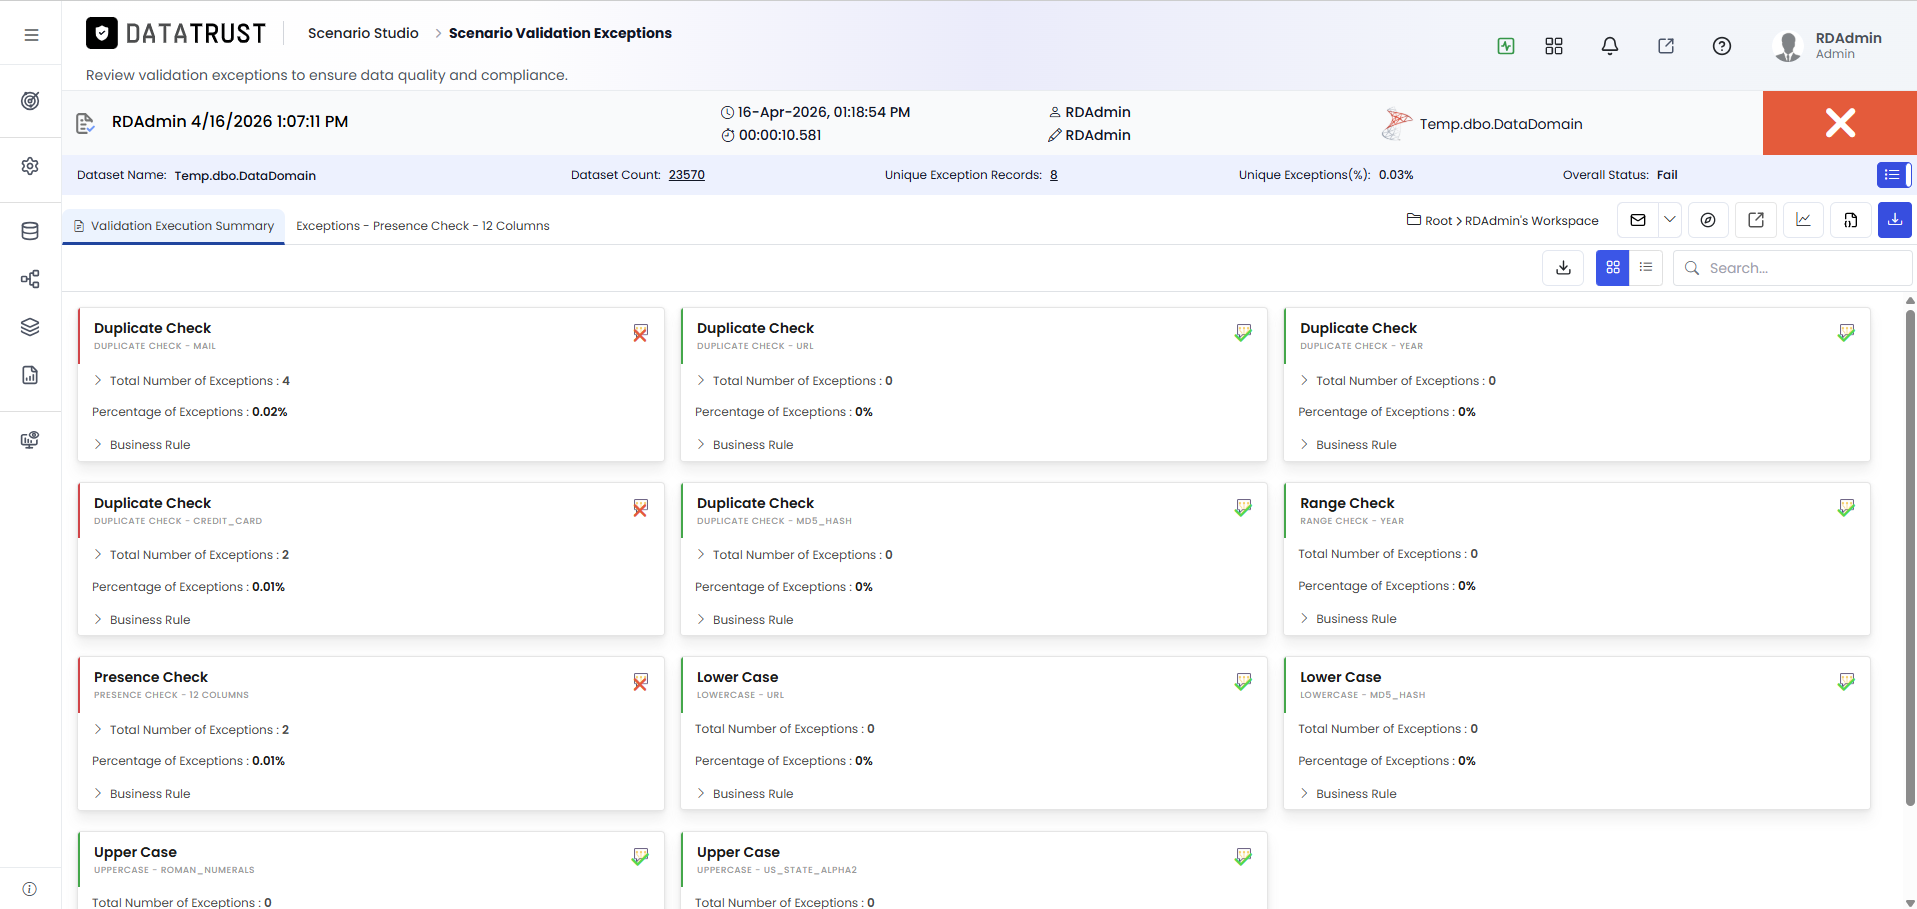The image size is (1917, 909).
Task: Click the Upper Case US_State_Alpha2 card title
Action: coord(738,852)
